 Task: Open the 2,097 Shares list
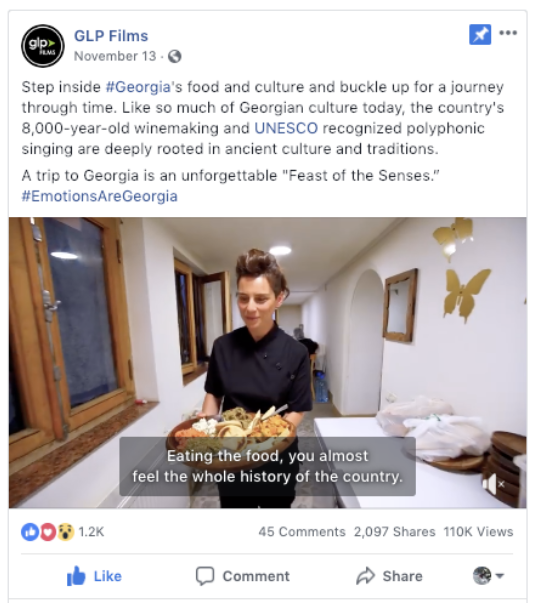pyautogui.click(x=394, y=532)
